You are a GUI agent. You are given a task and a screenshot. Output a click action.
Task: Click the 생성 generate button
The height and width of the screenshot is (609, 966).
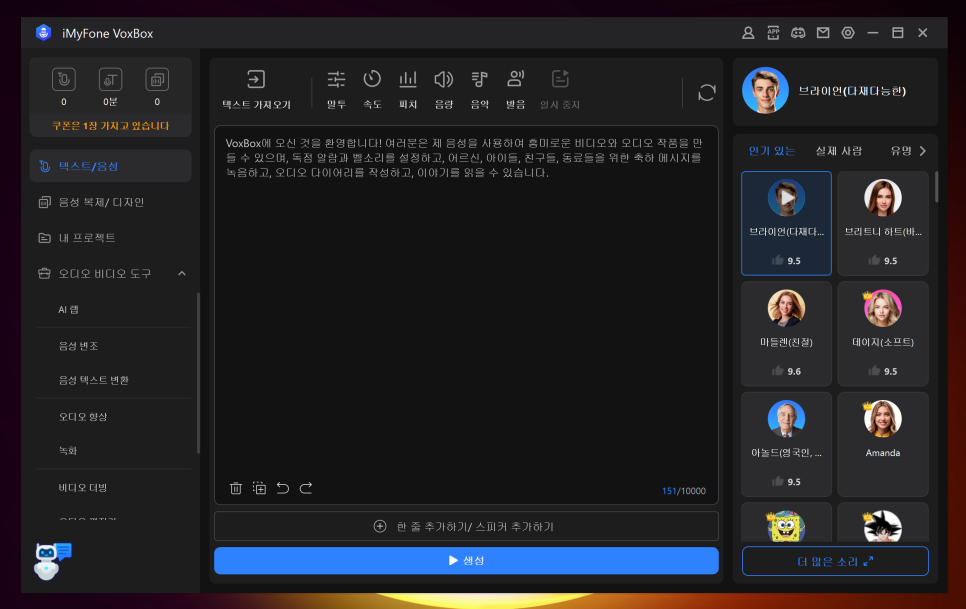point(466,560)
